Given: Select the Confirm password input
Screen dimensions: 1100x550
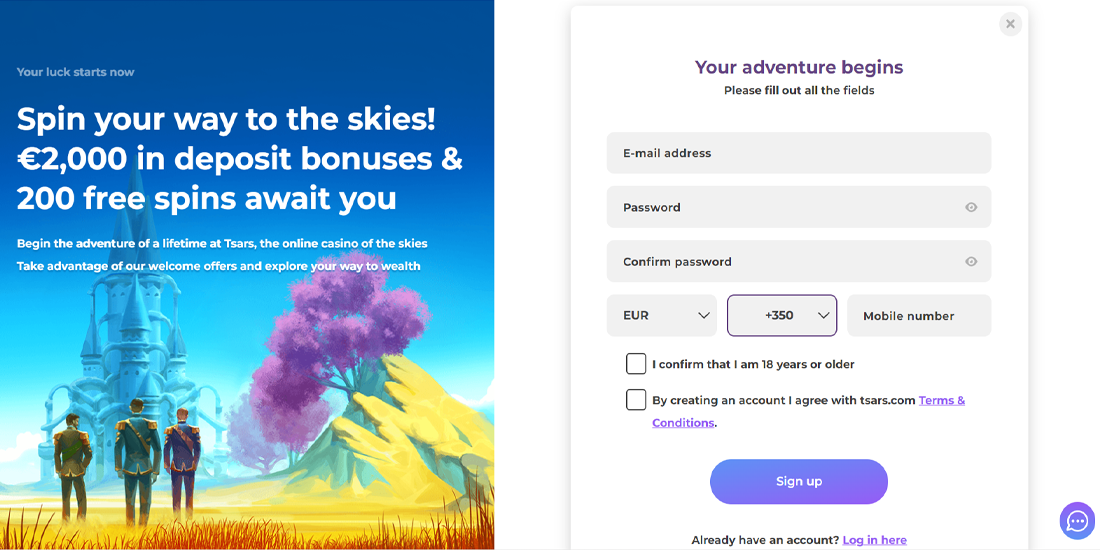Looking at the screenshot, I should pyautogui.click(x=780, y=262).
